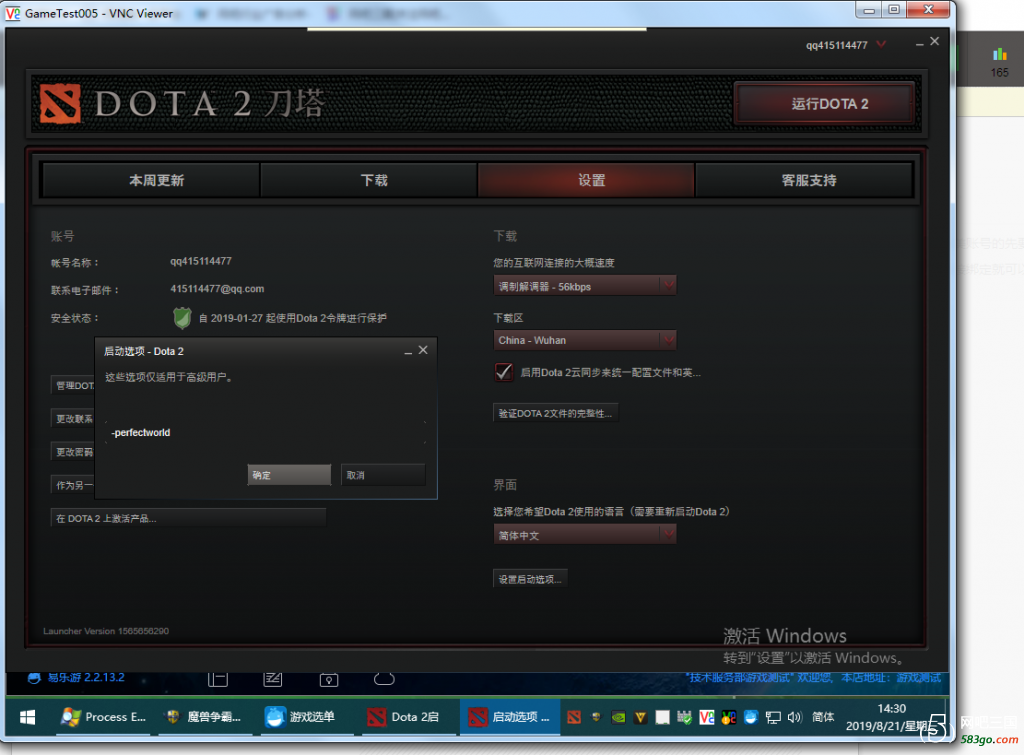Open the internet speed dropdown showing 56kbps
The width and height of the screenshot is (1024, 755).
[x=584, y=286]
